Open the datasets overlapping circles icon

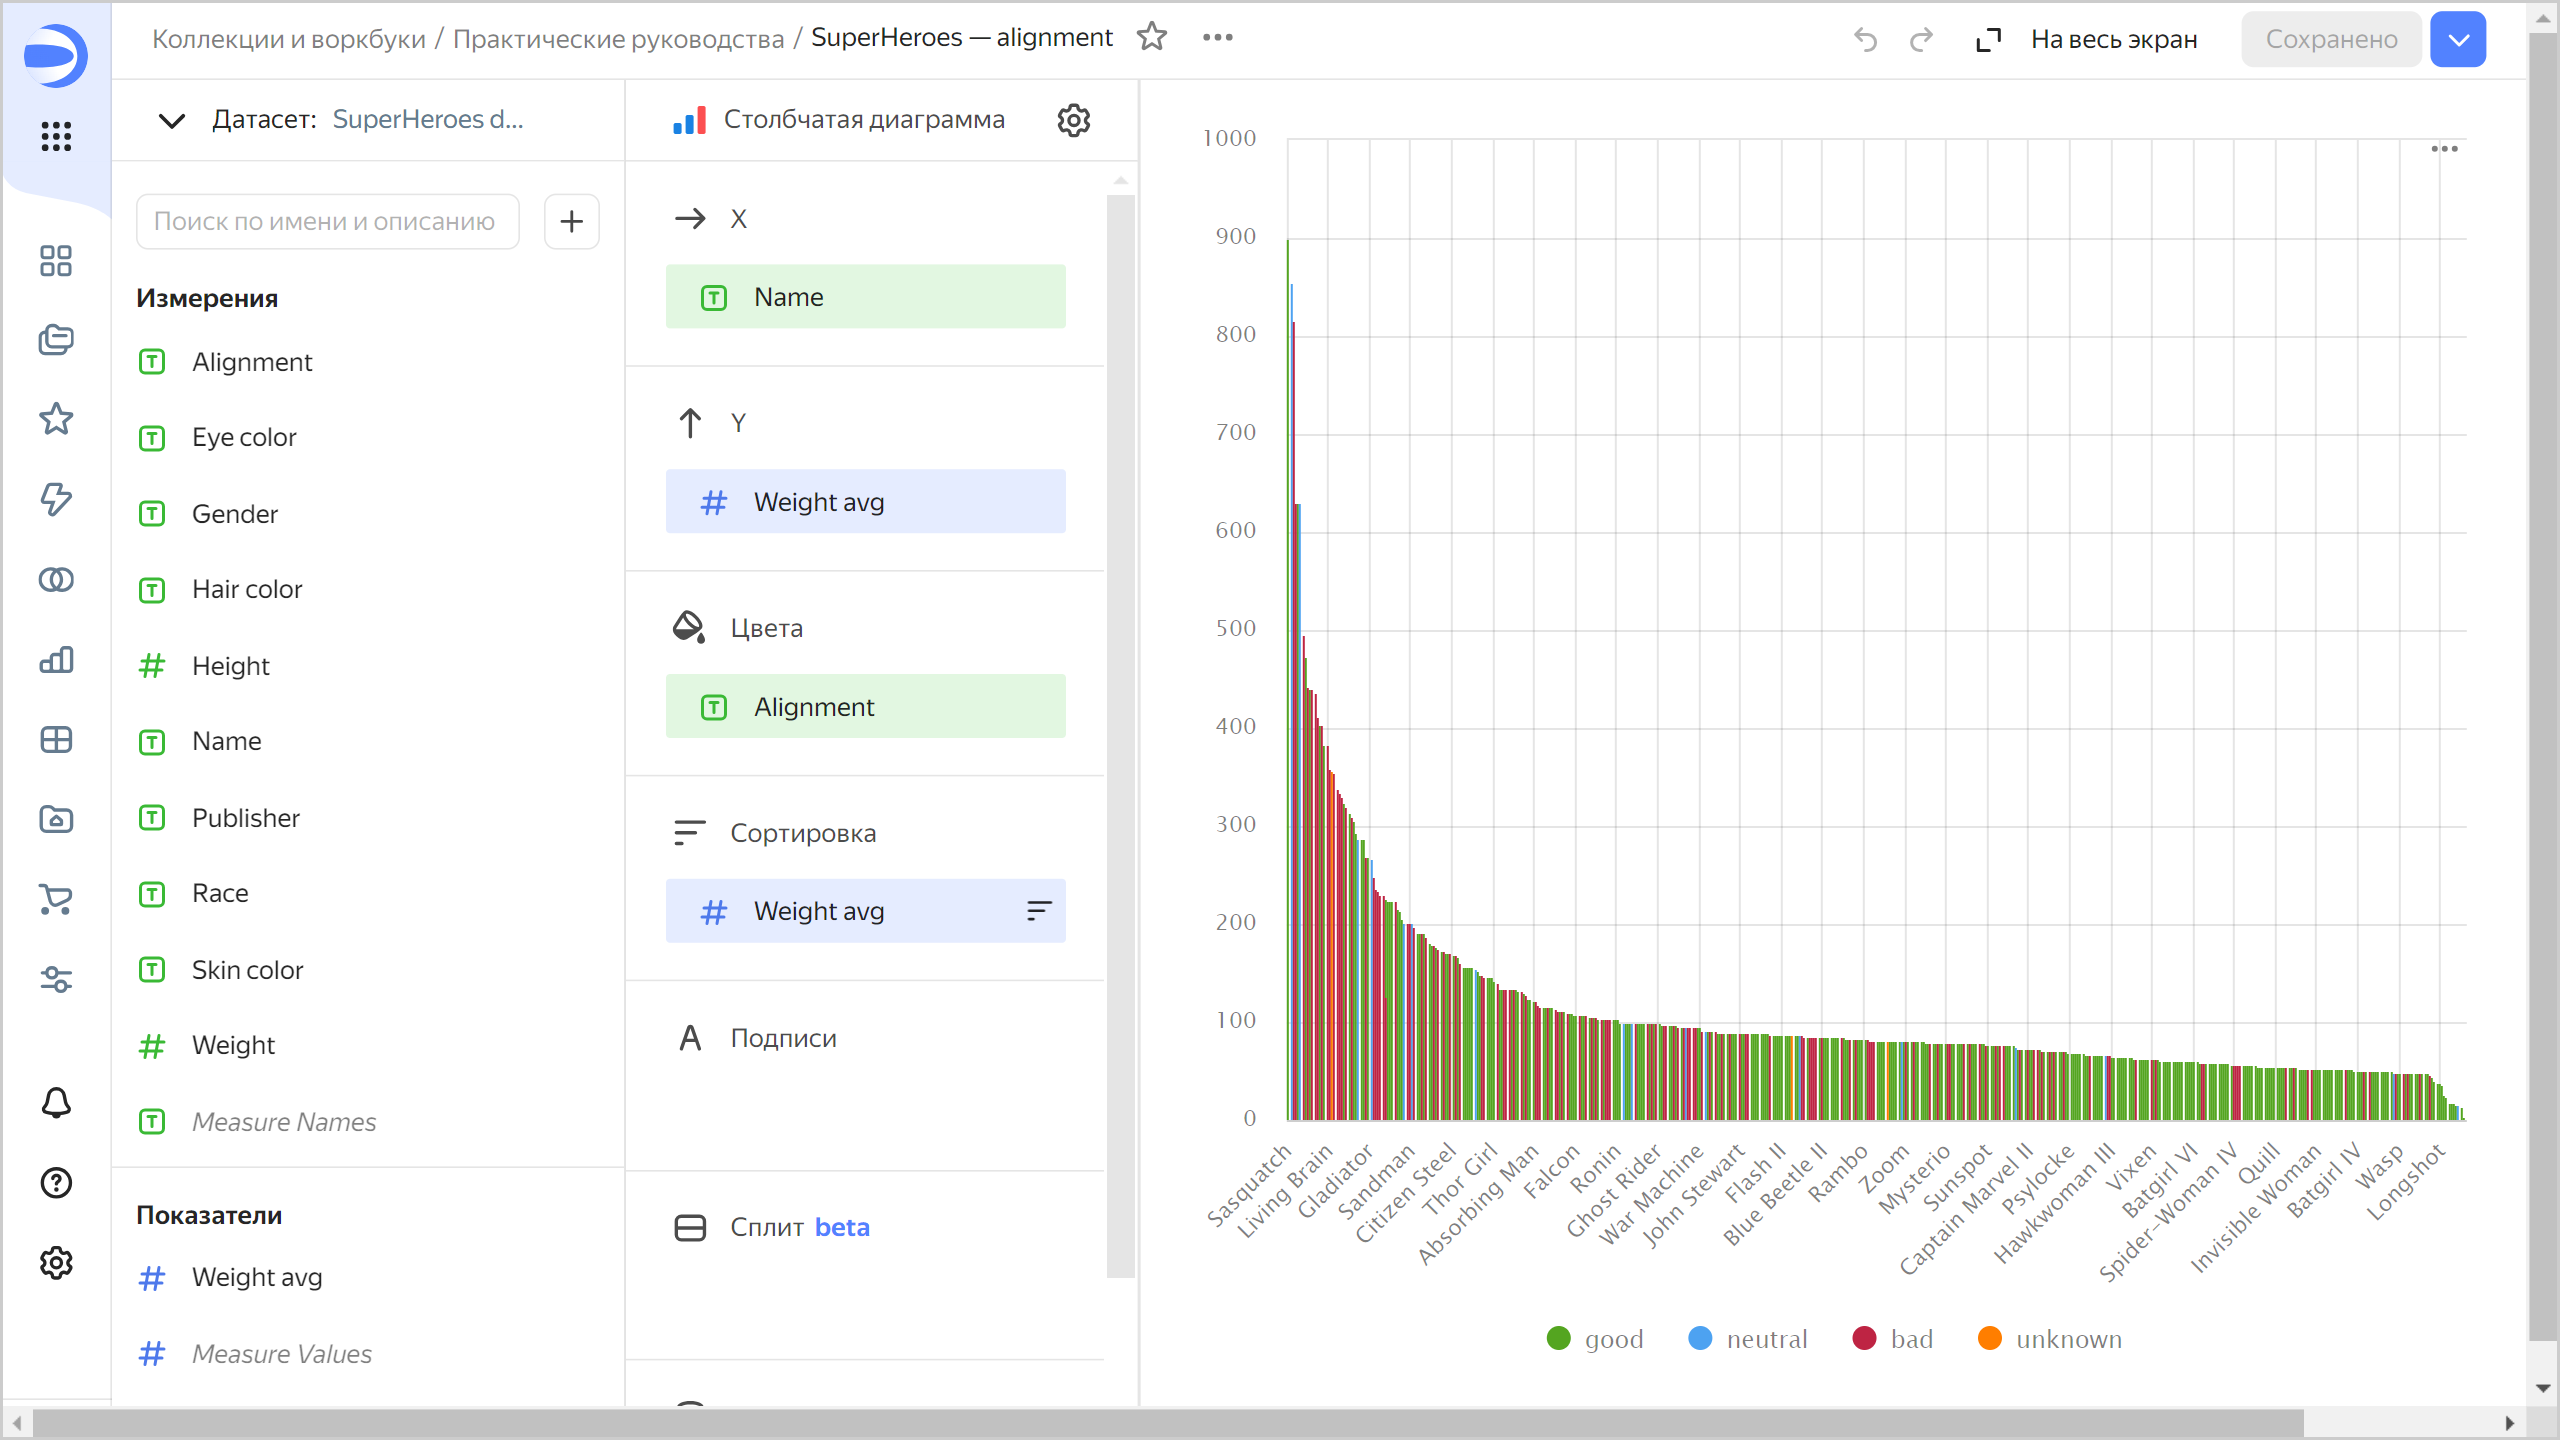56,579
